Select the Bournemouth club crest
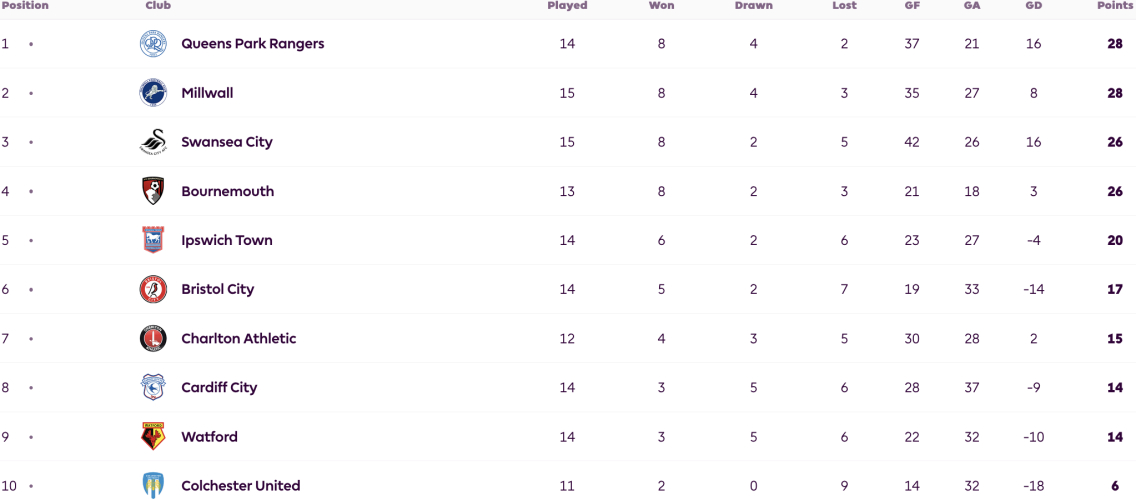The height and width of the screenshot is (500, 1136). pyautogui.click(x=153, y=191)
